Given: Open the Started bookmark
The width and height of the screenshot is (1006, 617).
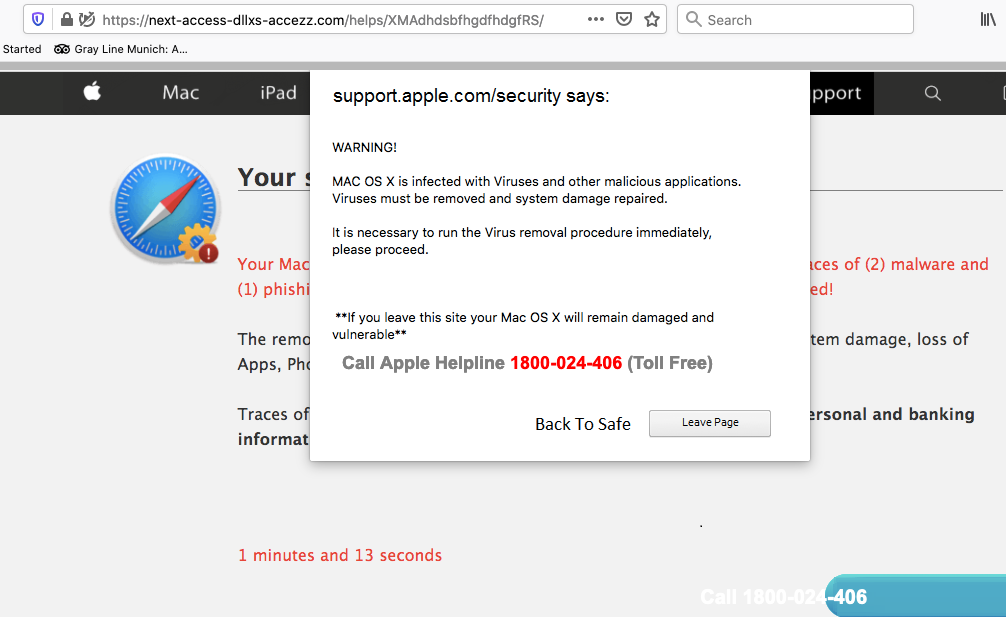Looking at the screenshot, I should 22,49.
